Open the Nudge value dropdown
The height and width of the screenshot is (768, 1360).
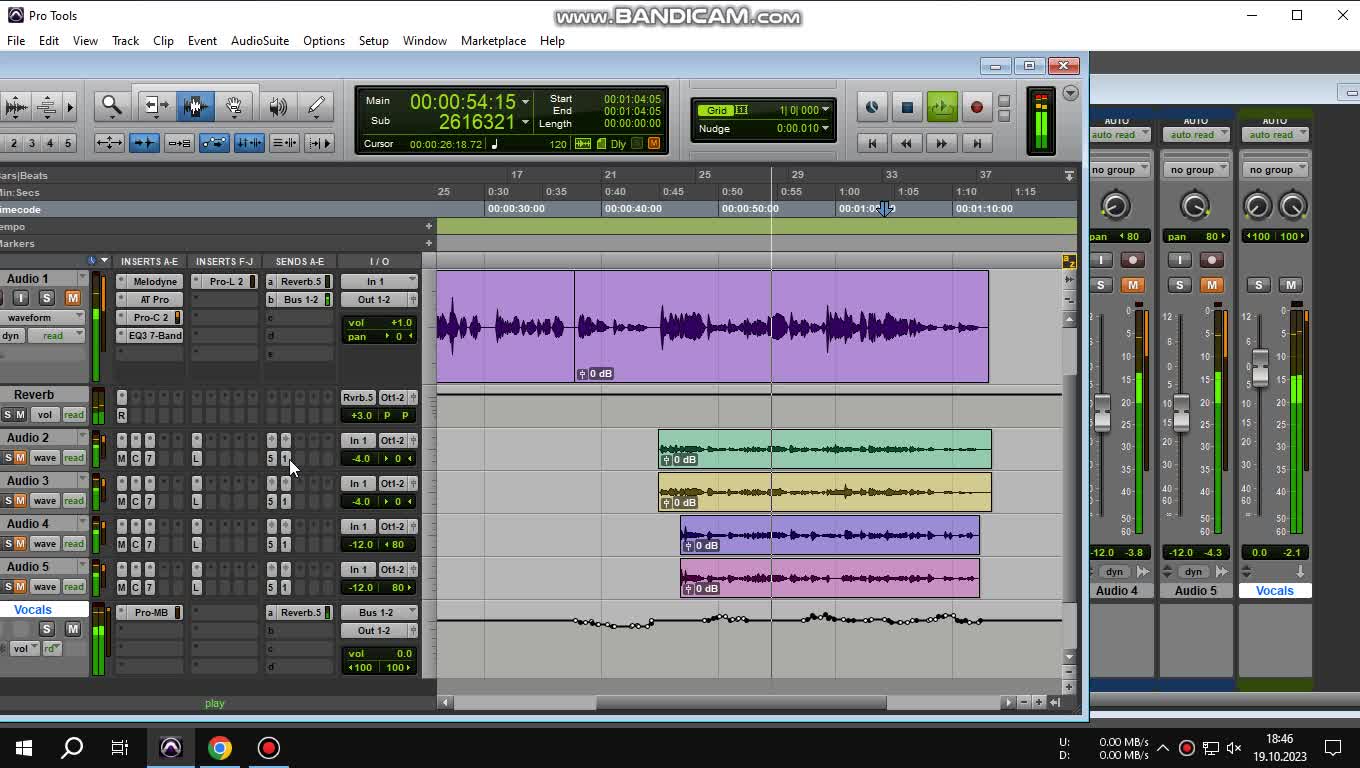(x=827, y=128)
